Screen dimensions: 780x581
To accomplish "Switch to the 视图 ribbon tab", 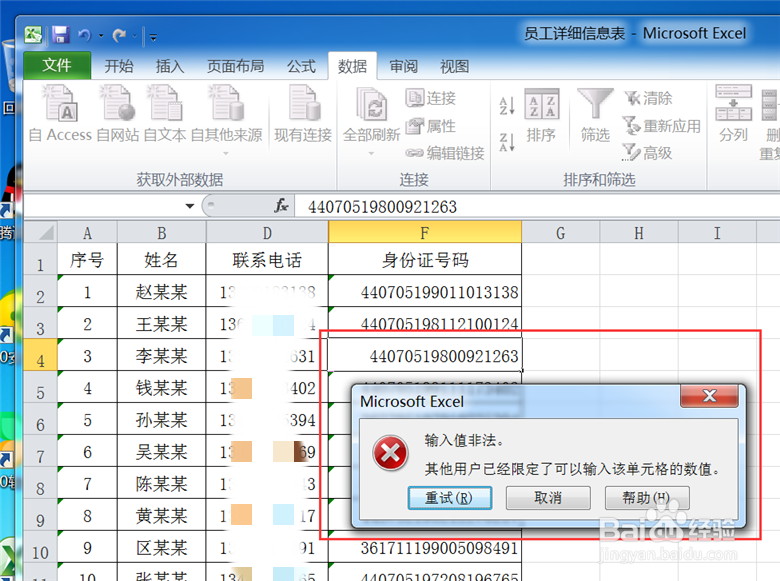I will coord(455,66).
